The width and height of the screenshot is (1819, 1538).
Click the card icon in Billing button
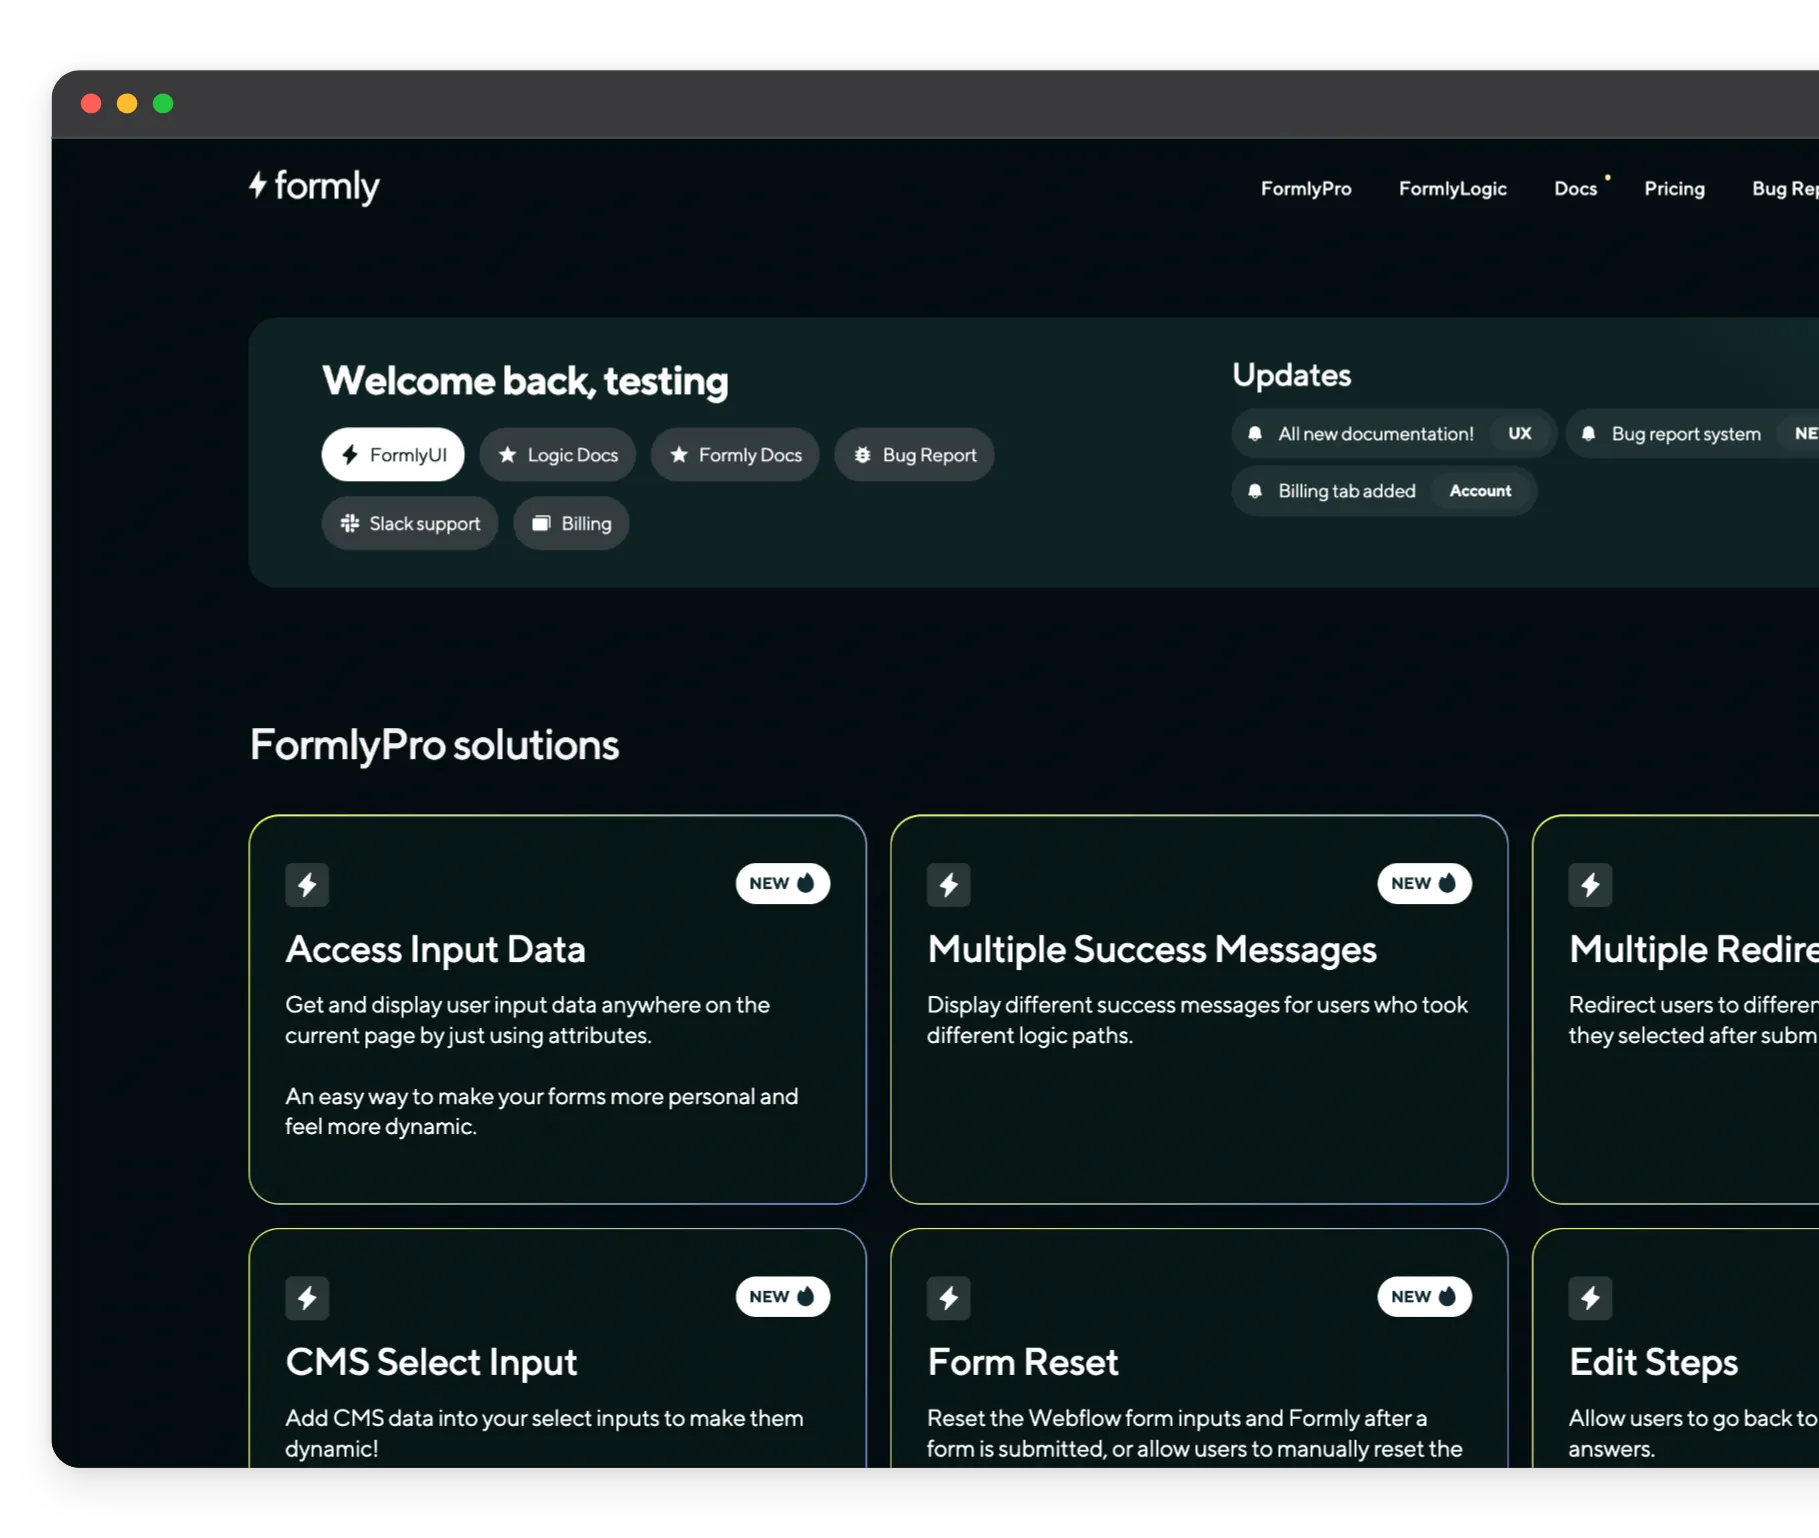point(541,523)
